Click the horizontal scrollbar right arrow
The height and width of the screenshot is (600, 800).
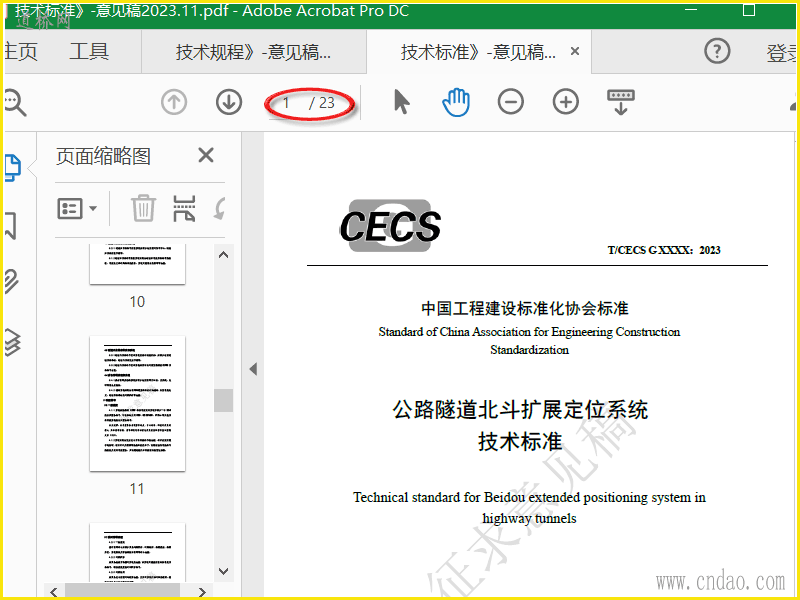pos(202,591)
